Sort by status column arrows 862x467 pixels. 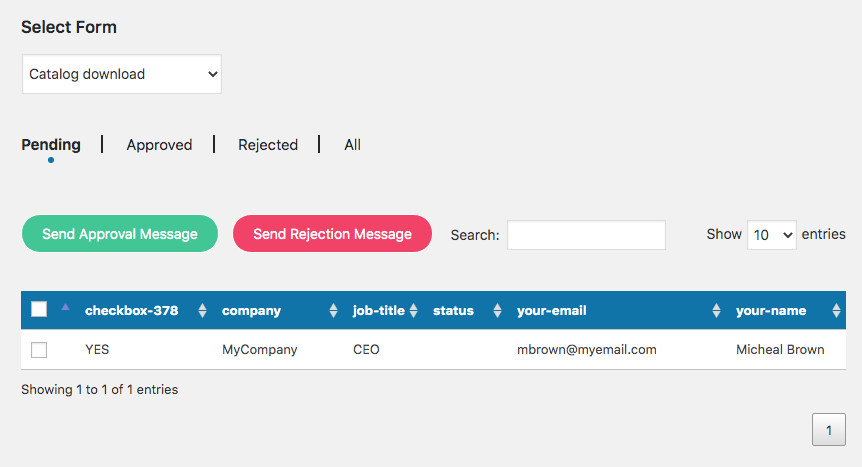pos(497,310)
